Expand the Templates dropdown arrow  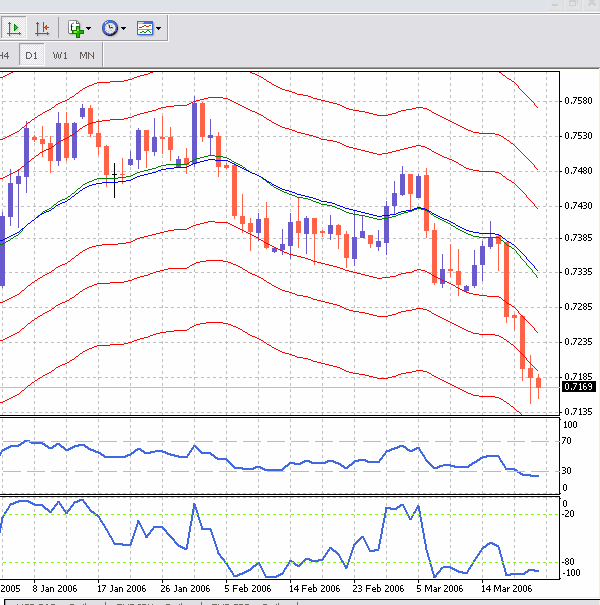pos(159,29)
